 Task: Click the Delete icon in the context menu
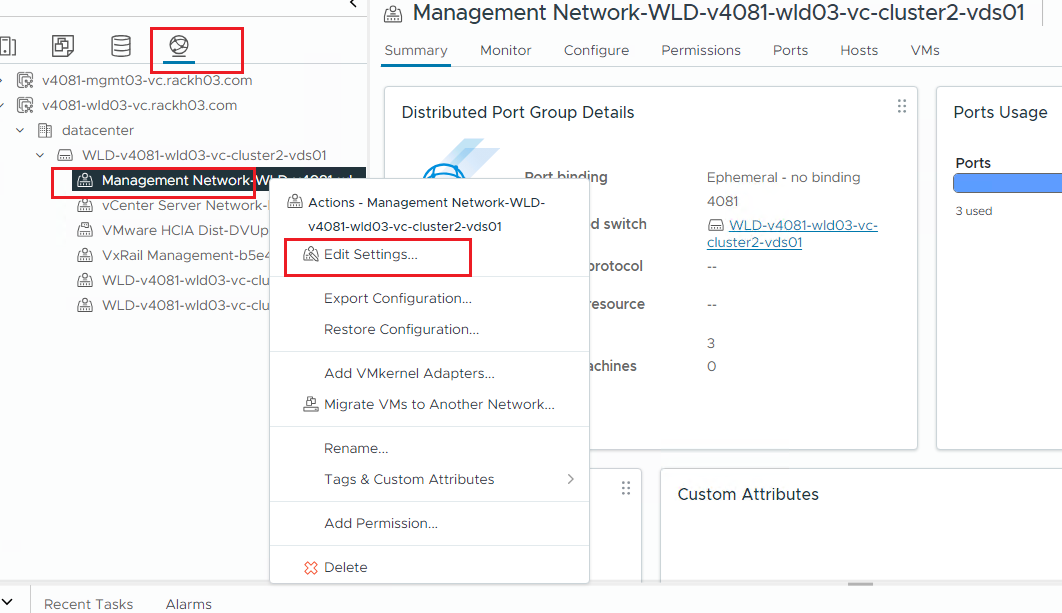click(309, 566)
